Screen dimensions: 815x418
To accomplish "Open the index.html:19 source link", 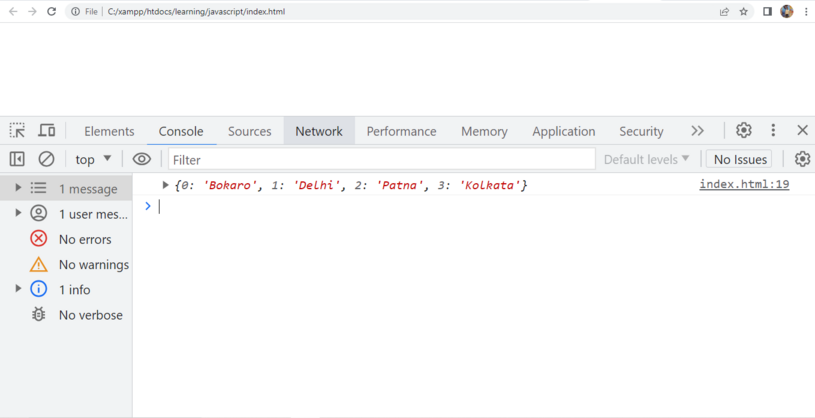I will (x=744, y=184).
